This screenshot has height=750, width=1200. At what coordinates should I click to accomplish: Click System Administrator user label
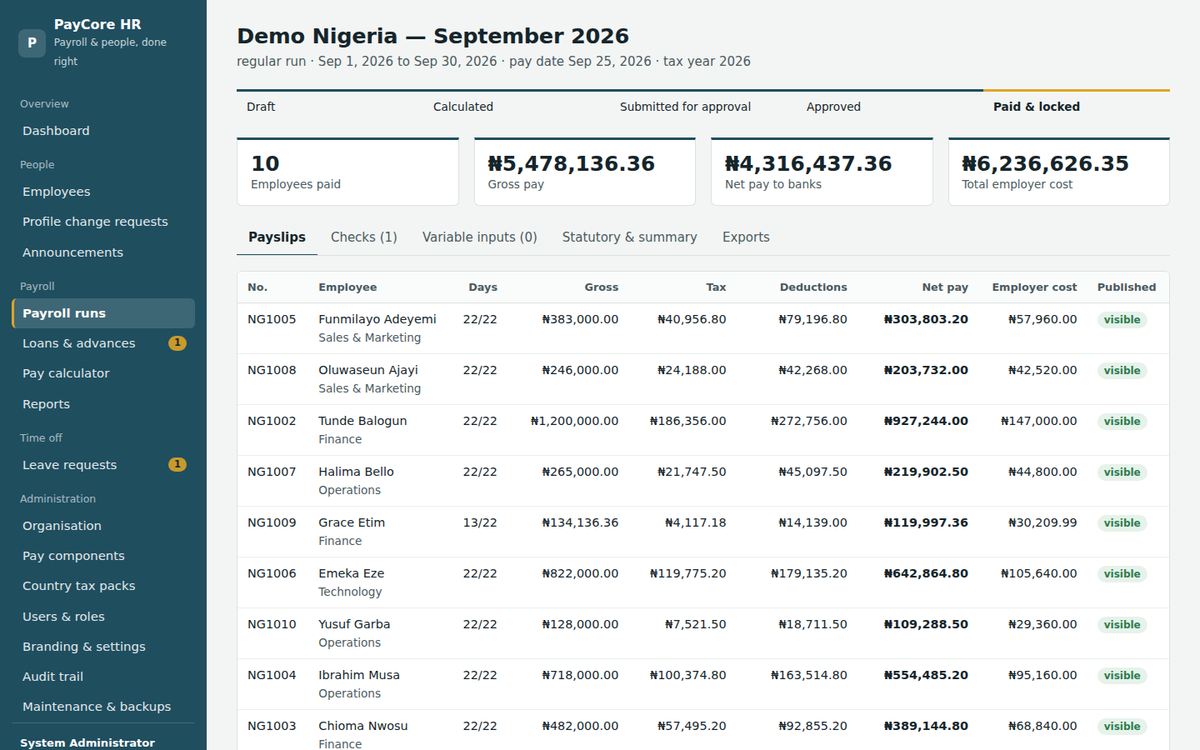click(87, 743)
